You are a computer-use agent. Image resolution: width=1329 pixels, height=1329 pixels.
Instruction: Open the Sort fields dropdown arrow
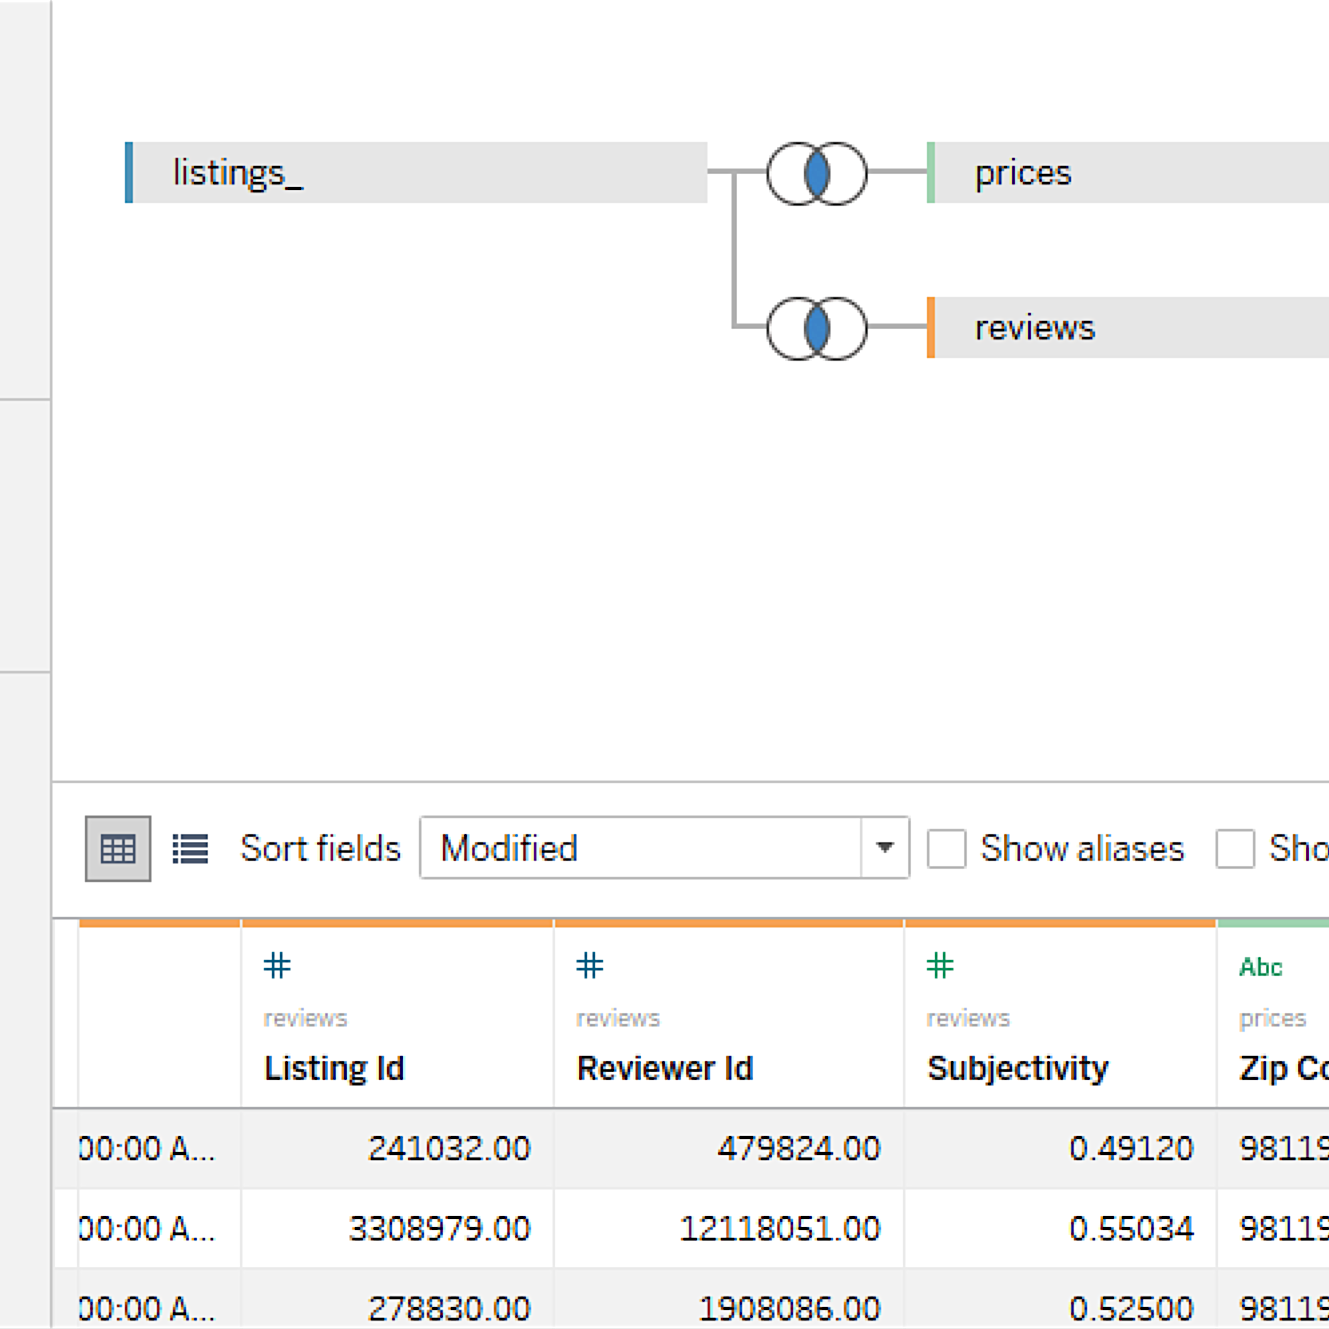pyautogui.click(x=884, y=848)
